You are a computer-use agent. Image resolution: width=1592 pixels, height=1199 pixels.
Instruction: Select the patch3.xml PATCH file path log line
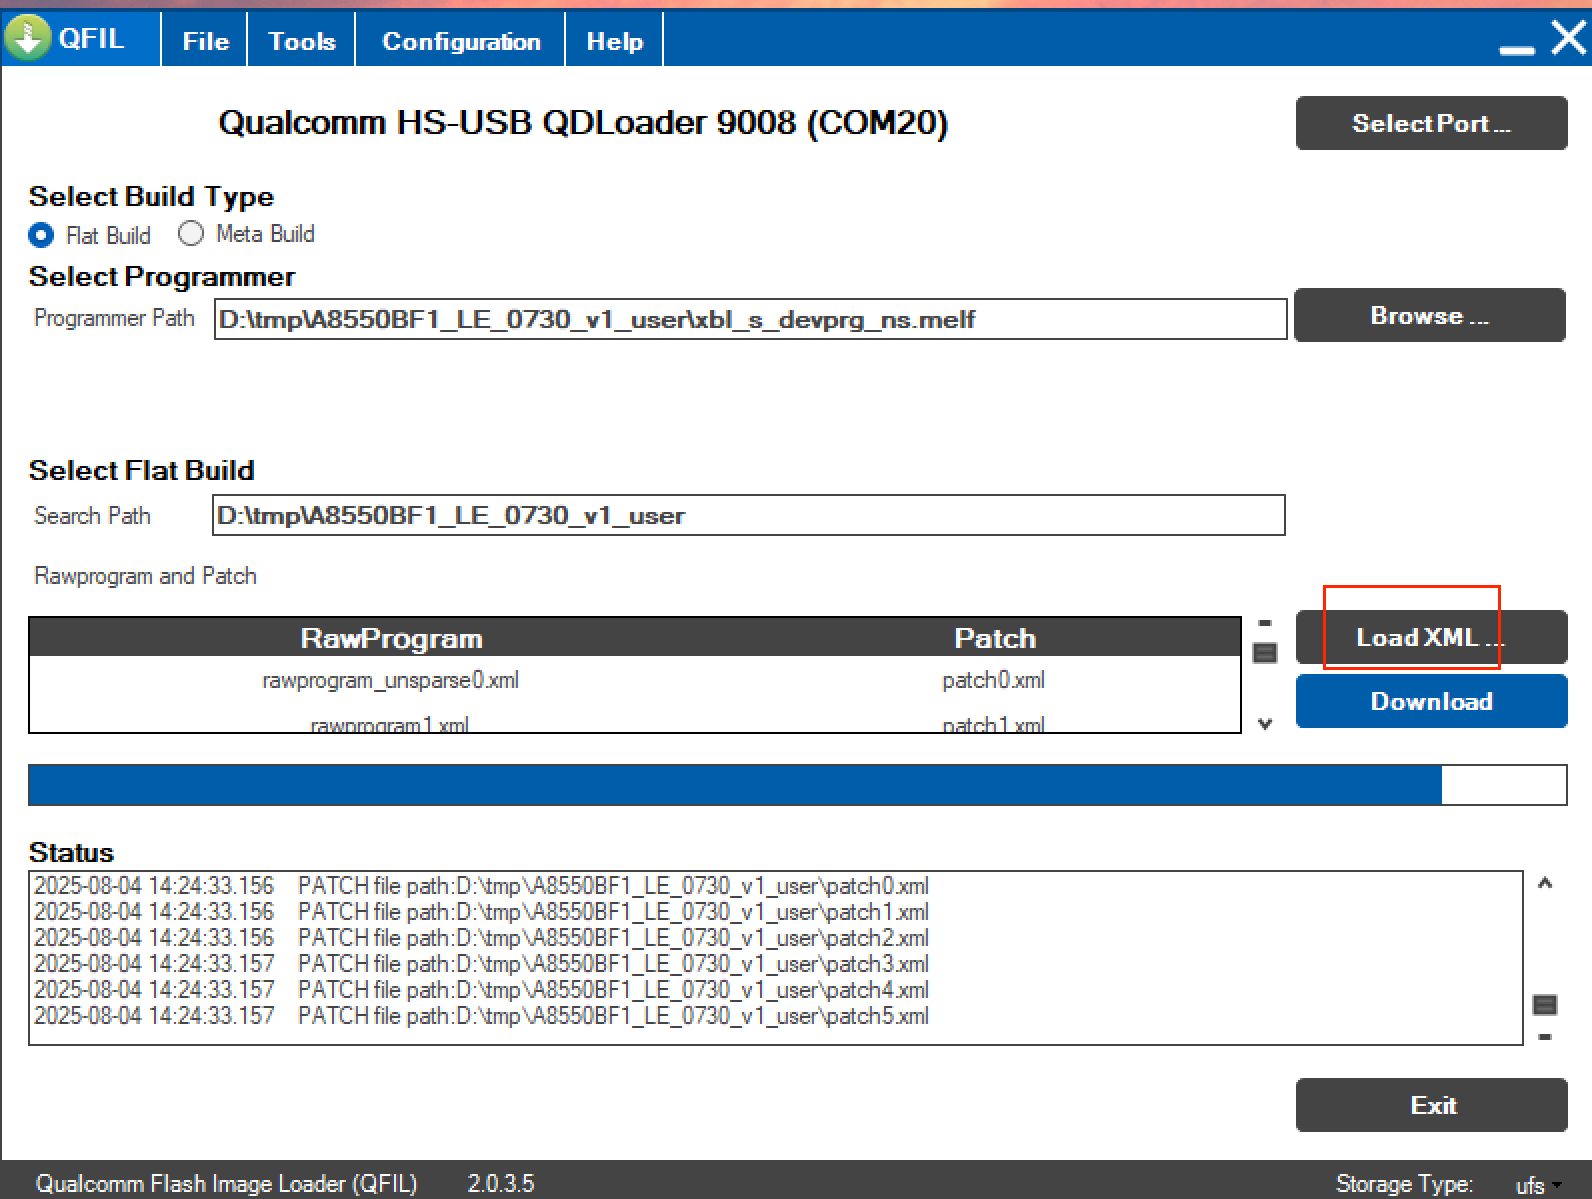click(481, 964)
